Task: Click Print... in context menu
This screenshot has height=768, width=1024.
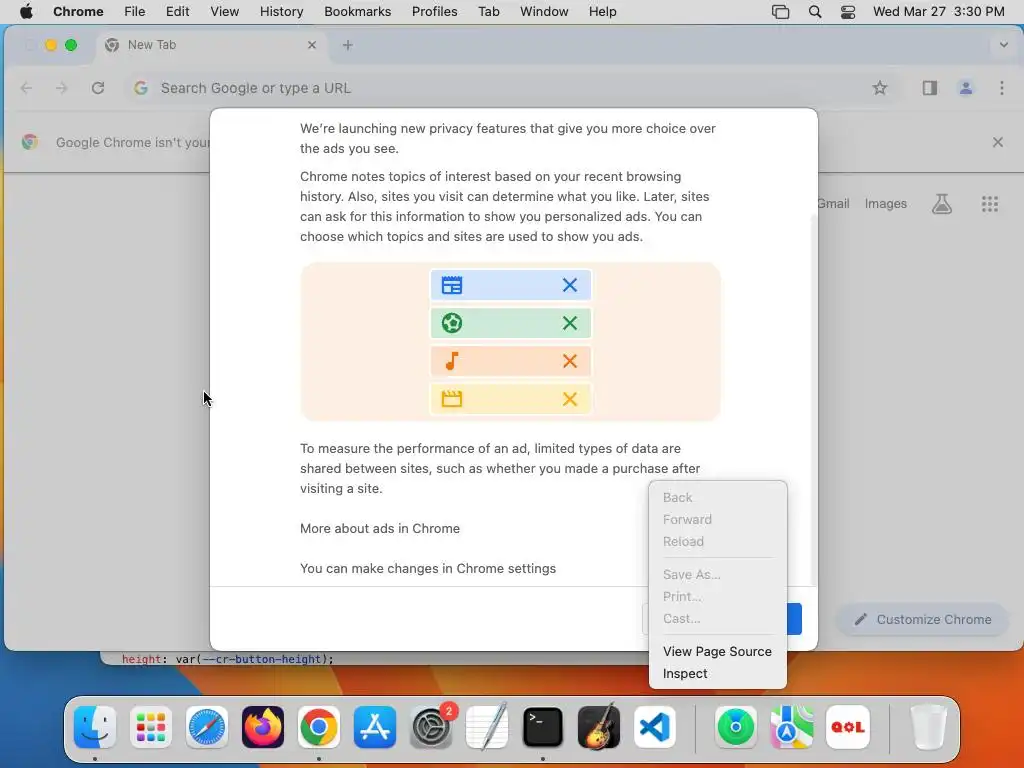Action: click(x=717, y=596)
